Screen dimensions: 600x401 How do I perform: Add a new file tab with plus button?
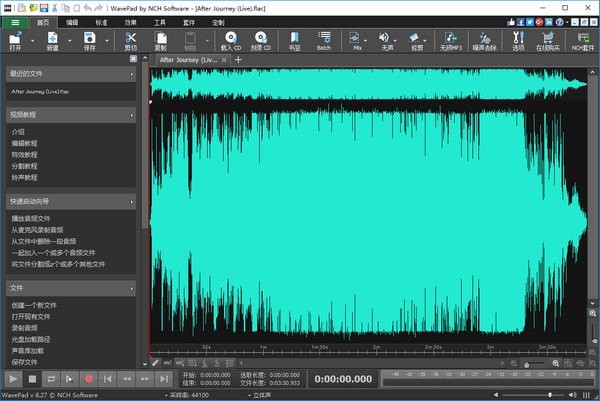coord(238,60)
